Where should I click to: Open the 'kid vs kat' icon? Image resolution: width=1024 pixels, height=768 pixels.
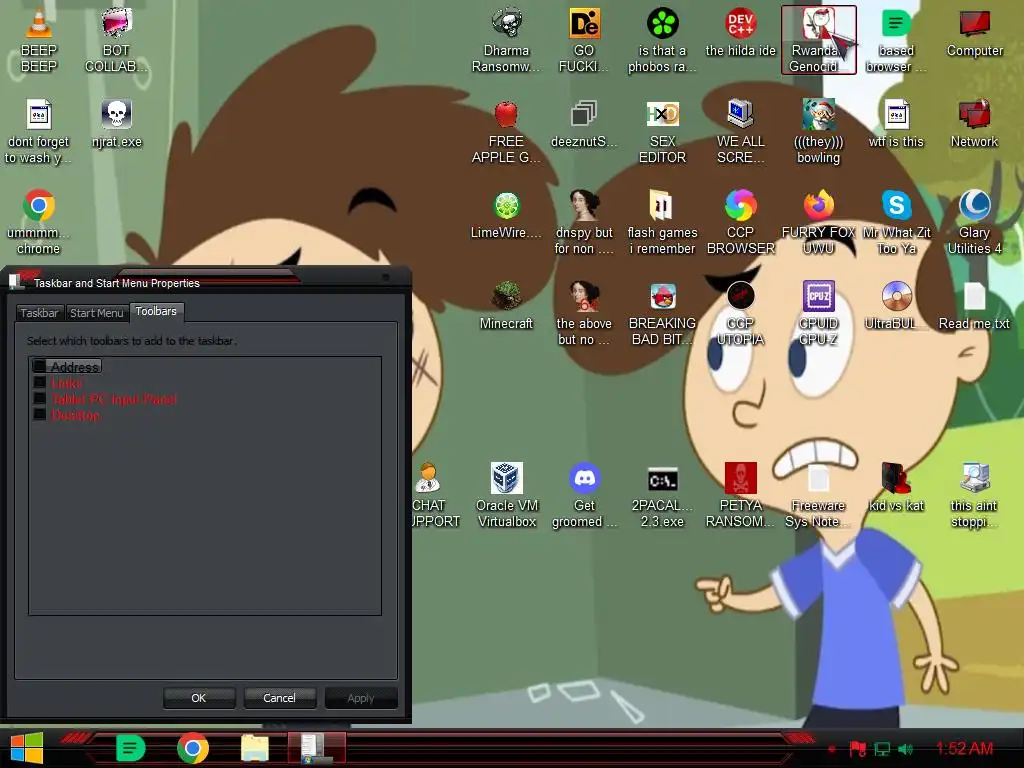[x=896, y=488]
